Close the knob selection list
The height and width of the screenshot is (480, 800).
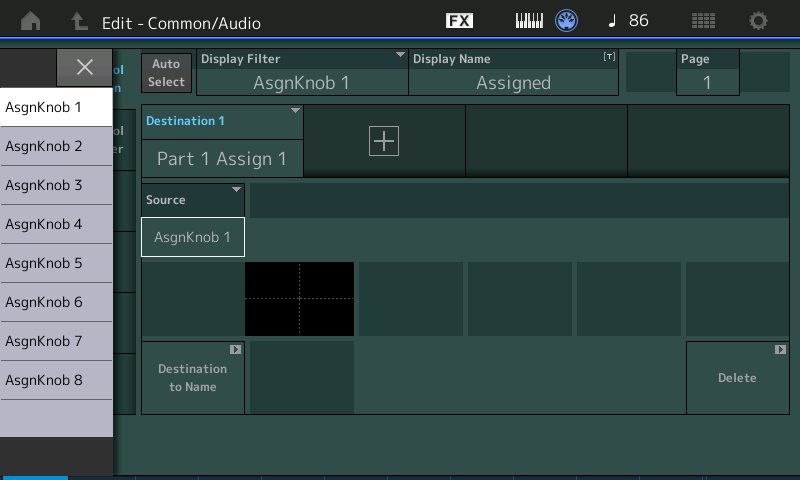85,67
